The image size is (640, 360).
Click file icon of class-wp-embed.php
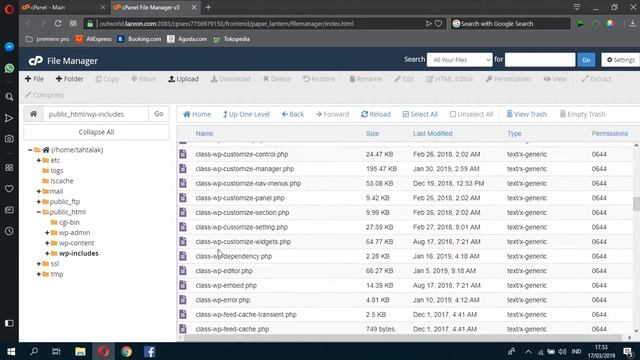[x=183, y=285]
